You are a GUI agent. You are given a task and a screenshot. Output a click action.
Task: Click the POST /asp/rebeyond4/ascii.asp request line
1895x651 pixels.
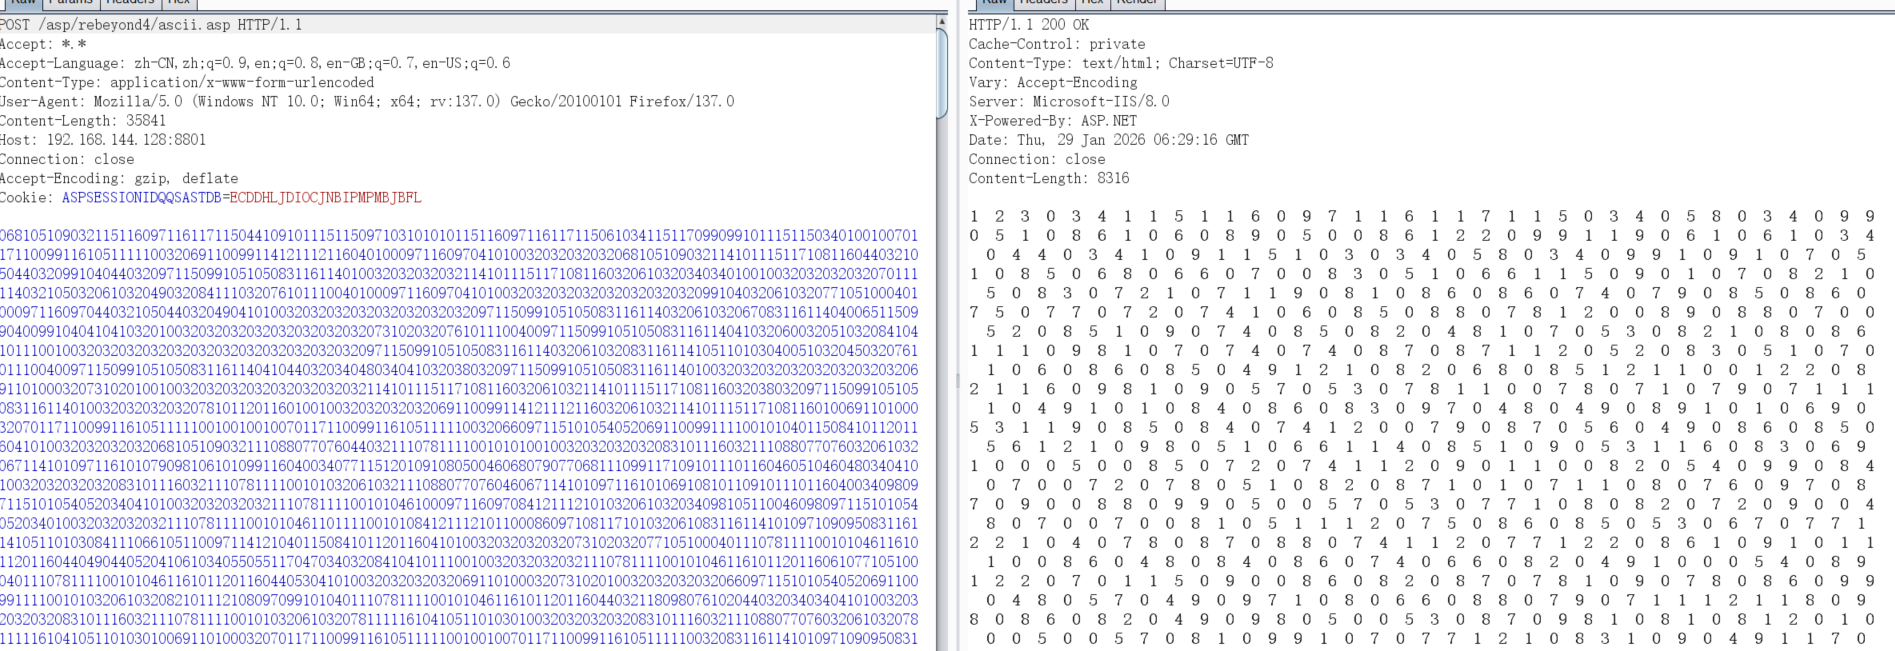tap(150, 24)
